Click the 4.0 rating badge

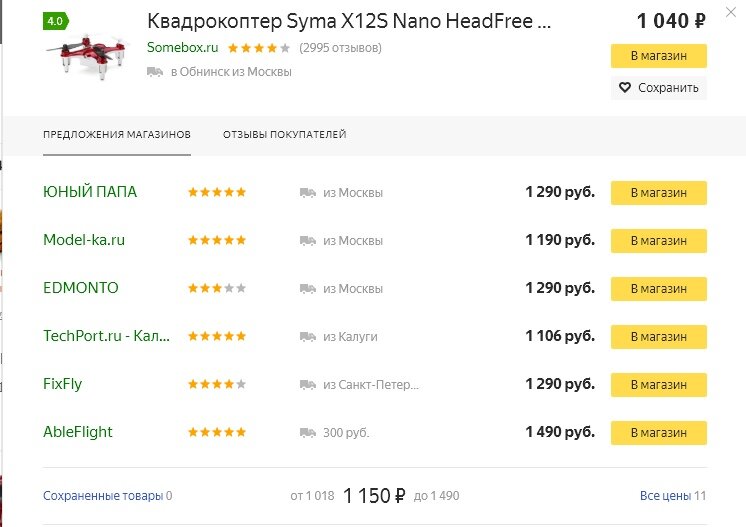54,21
